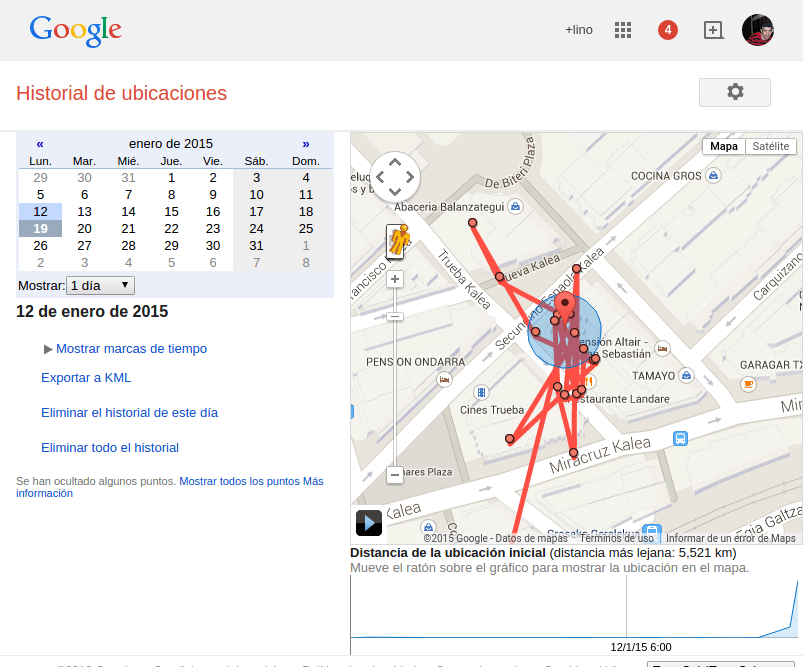The width and height of the screenshot is (804, 667).
Task: Zoom out with the map minus button
Action: pos(395,475)
